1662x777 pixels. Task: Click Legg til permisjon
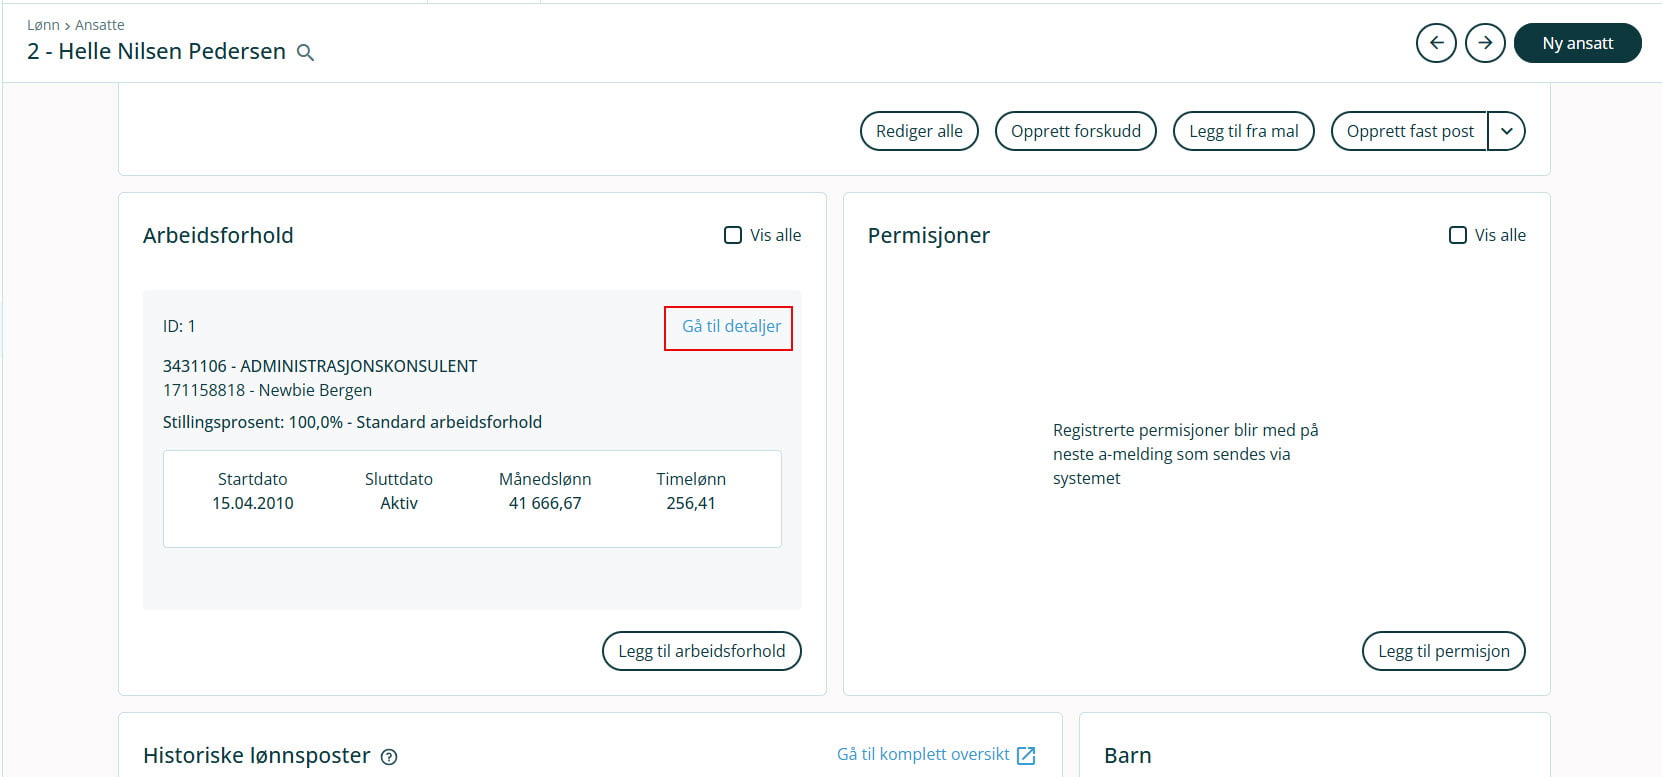1443,651
